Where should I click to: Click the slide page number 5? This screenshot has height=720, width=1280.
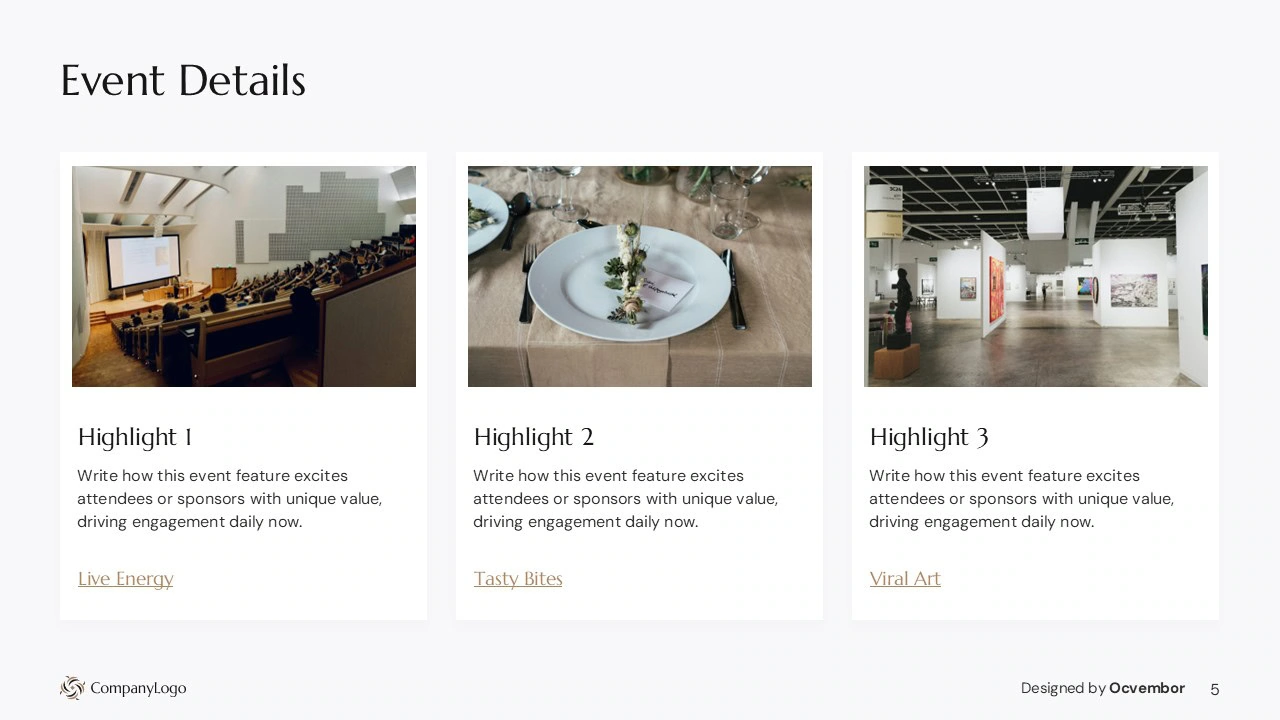[1215, 689]
